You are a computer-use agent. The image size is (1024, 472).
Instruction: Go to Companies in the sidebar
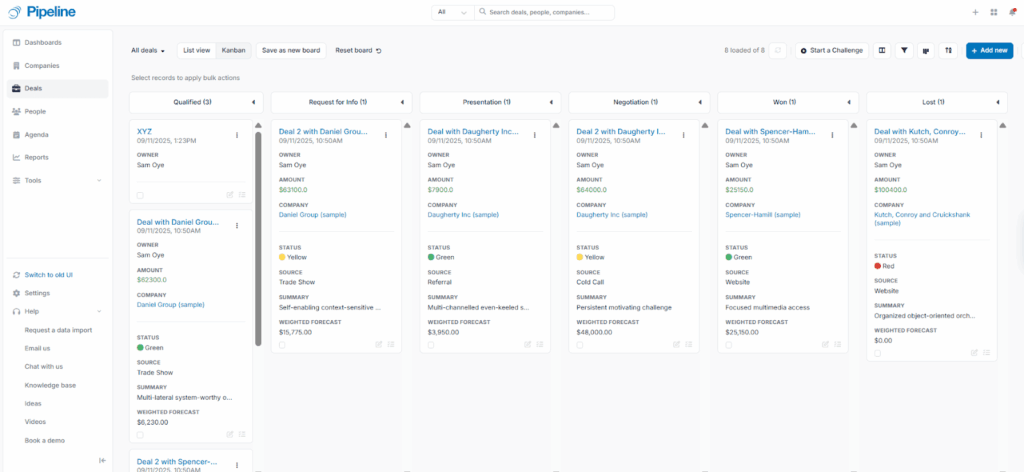(42, 65)
